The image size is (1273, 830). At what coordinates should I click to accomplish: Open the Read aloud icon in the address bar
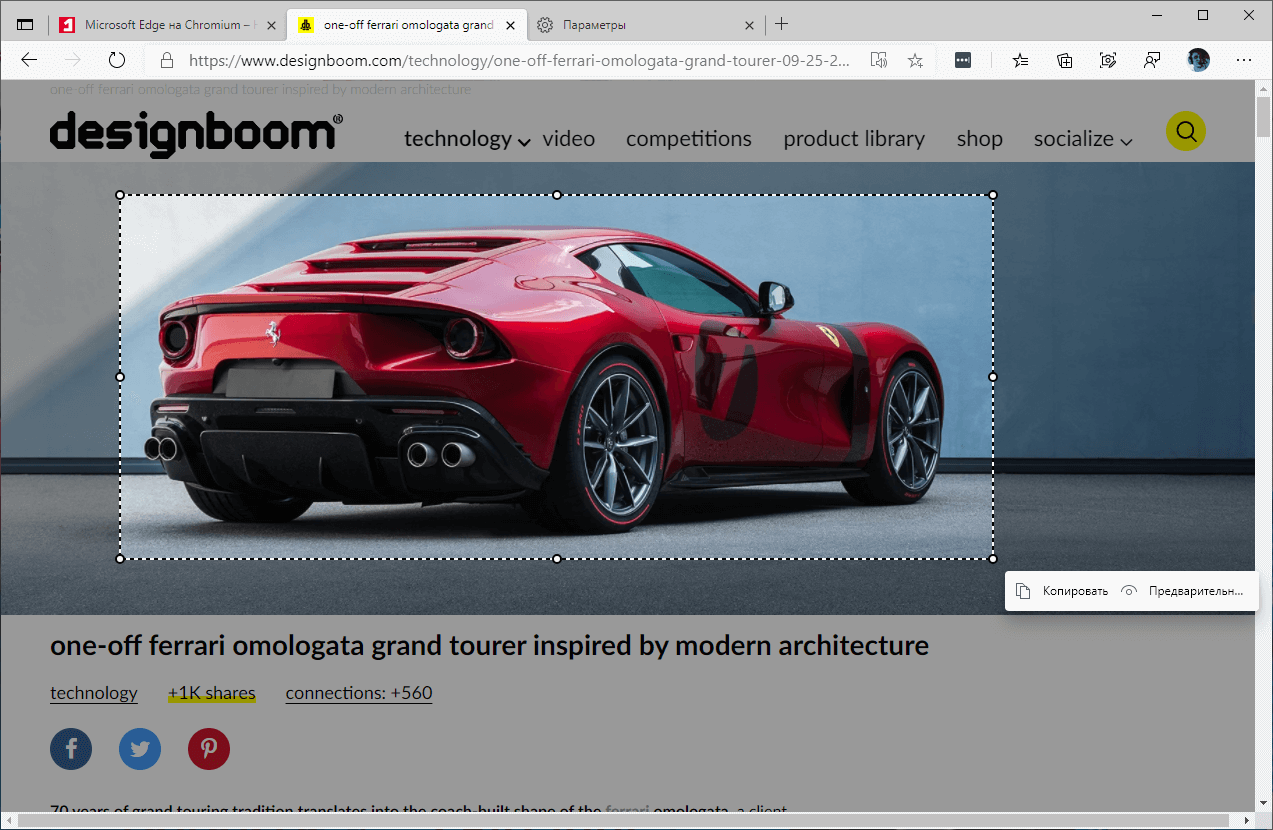click(x=879, y=60)
